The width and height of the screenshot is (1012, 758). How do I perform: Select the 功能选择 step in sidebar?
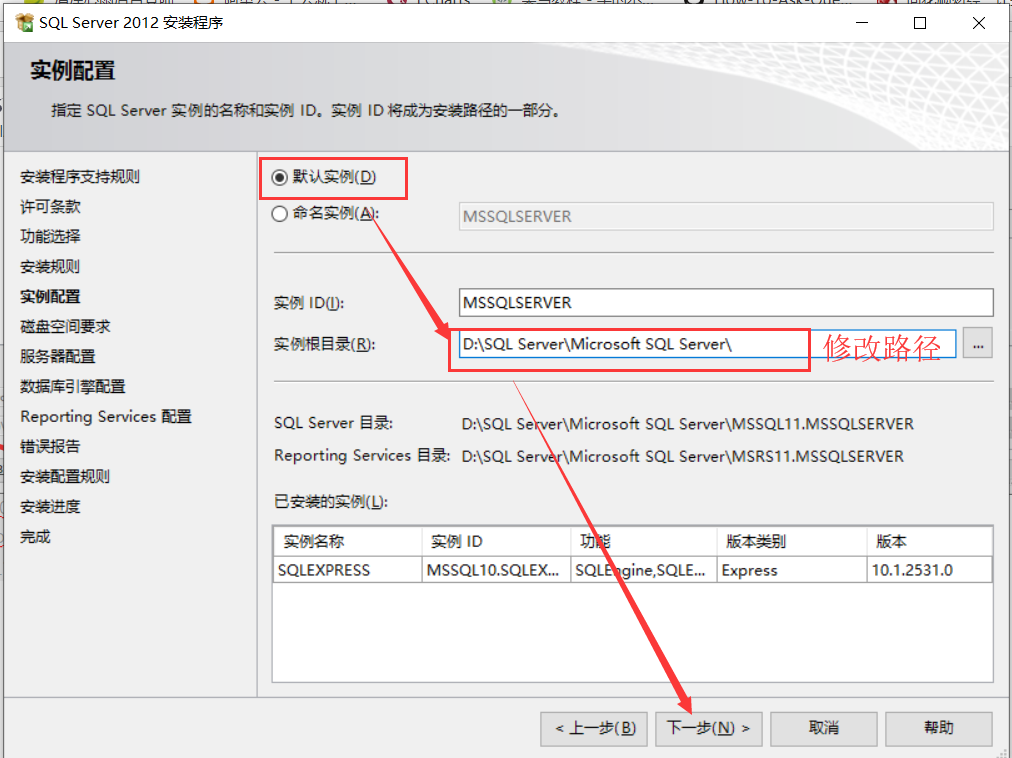pos(50,236)
